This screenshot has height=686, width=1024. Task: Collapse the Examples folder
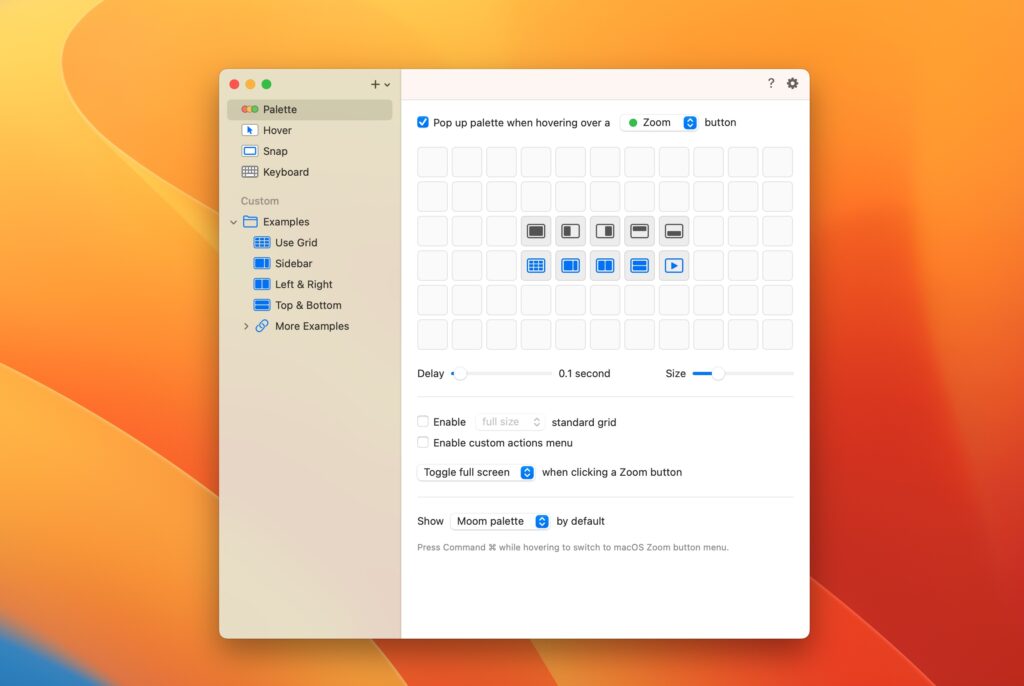pyautogui.click(x=232, y=221)
